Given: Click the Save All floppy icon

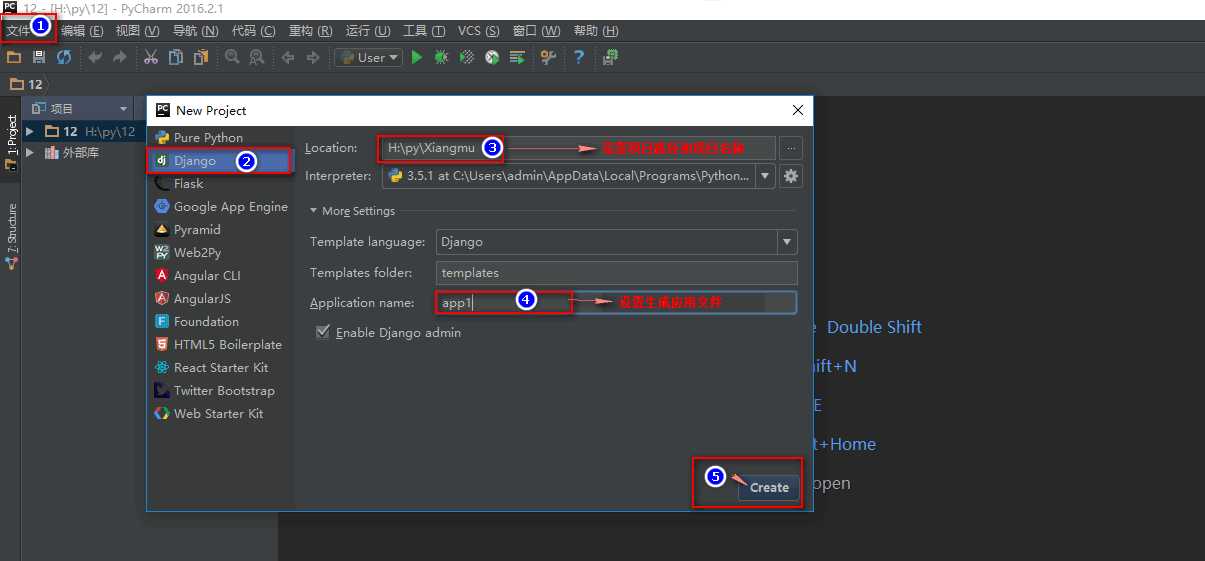Looking at the screenshot, I should (38, 57).
